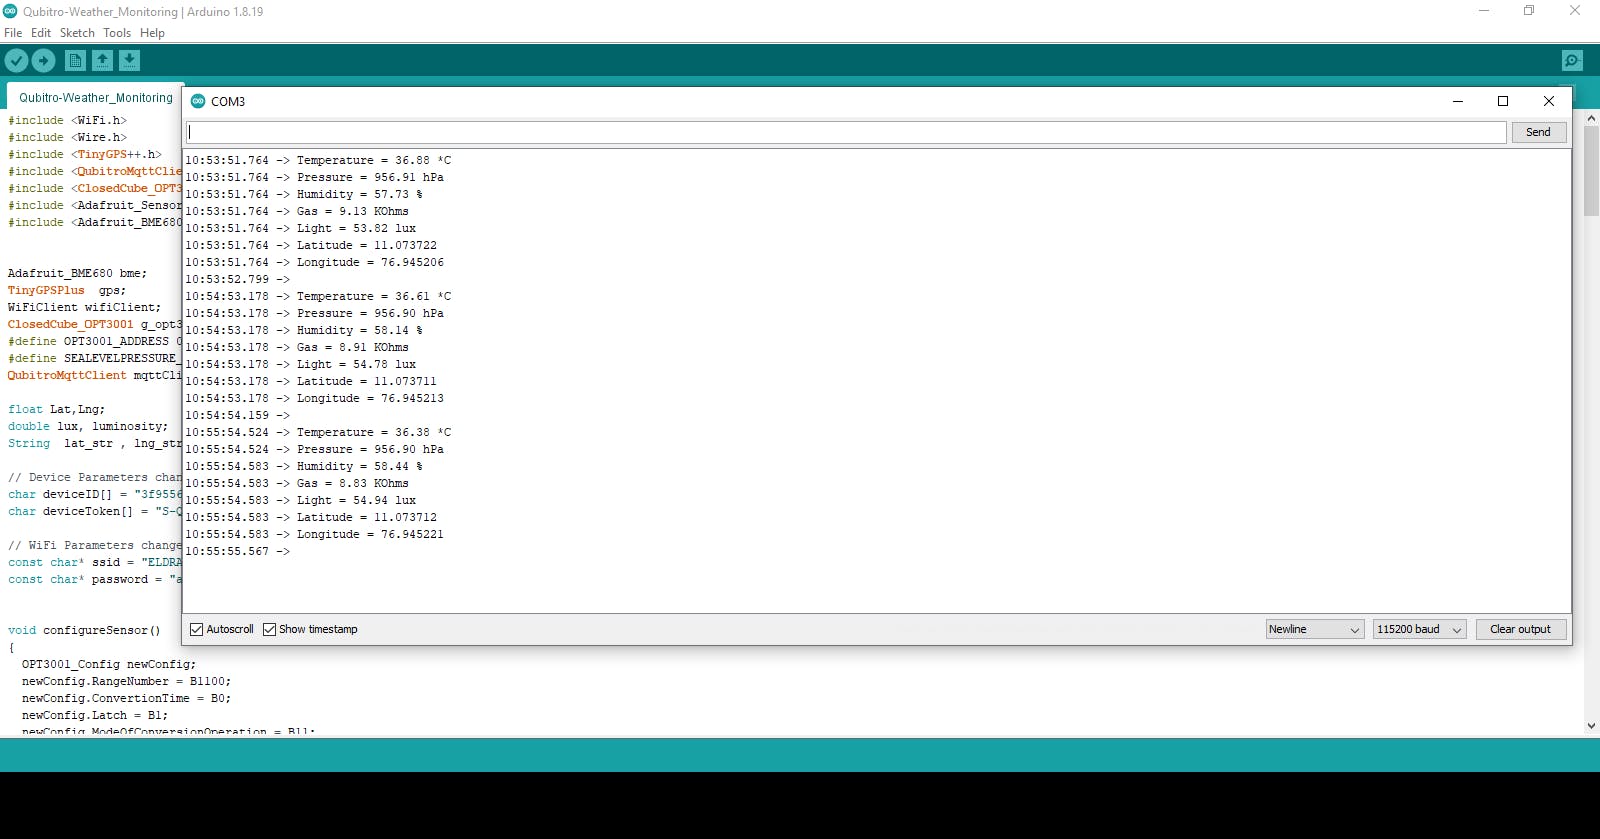
Task: Click the Upload arrow icon
Action: pyautogui.click(x=43, y=61)
